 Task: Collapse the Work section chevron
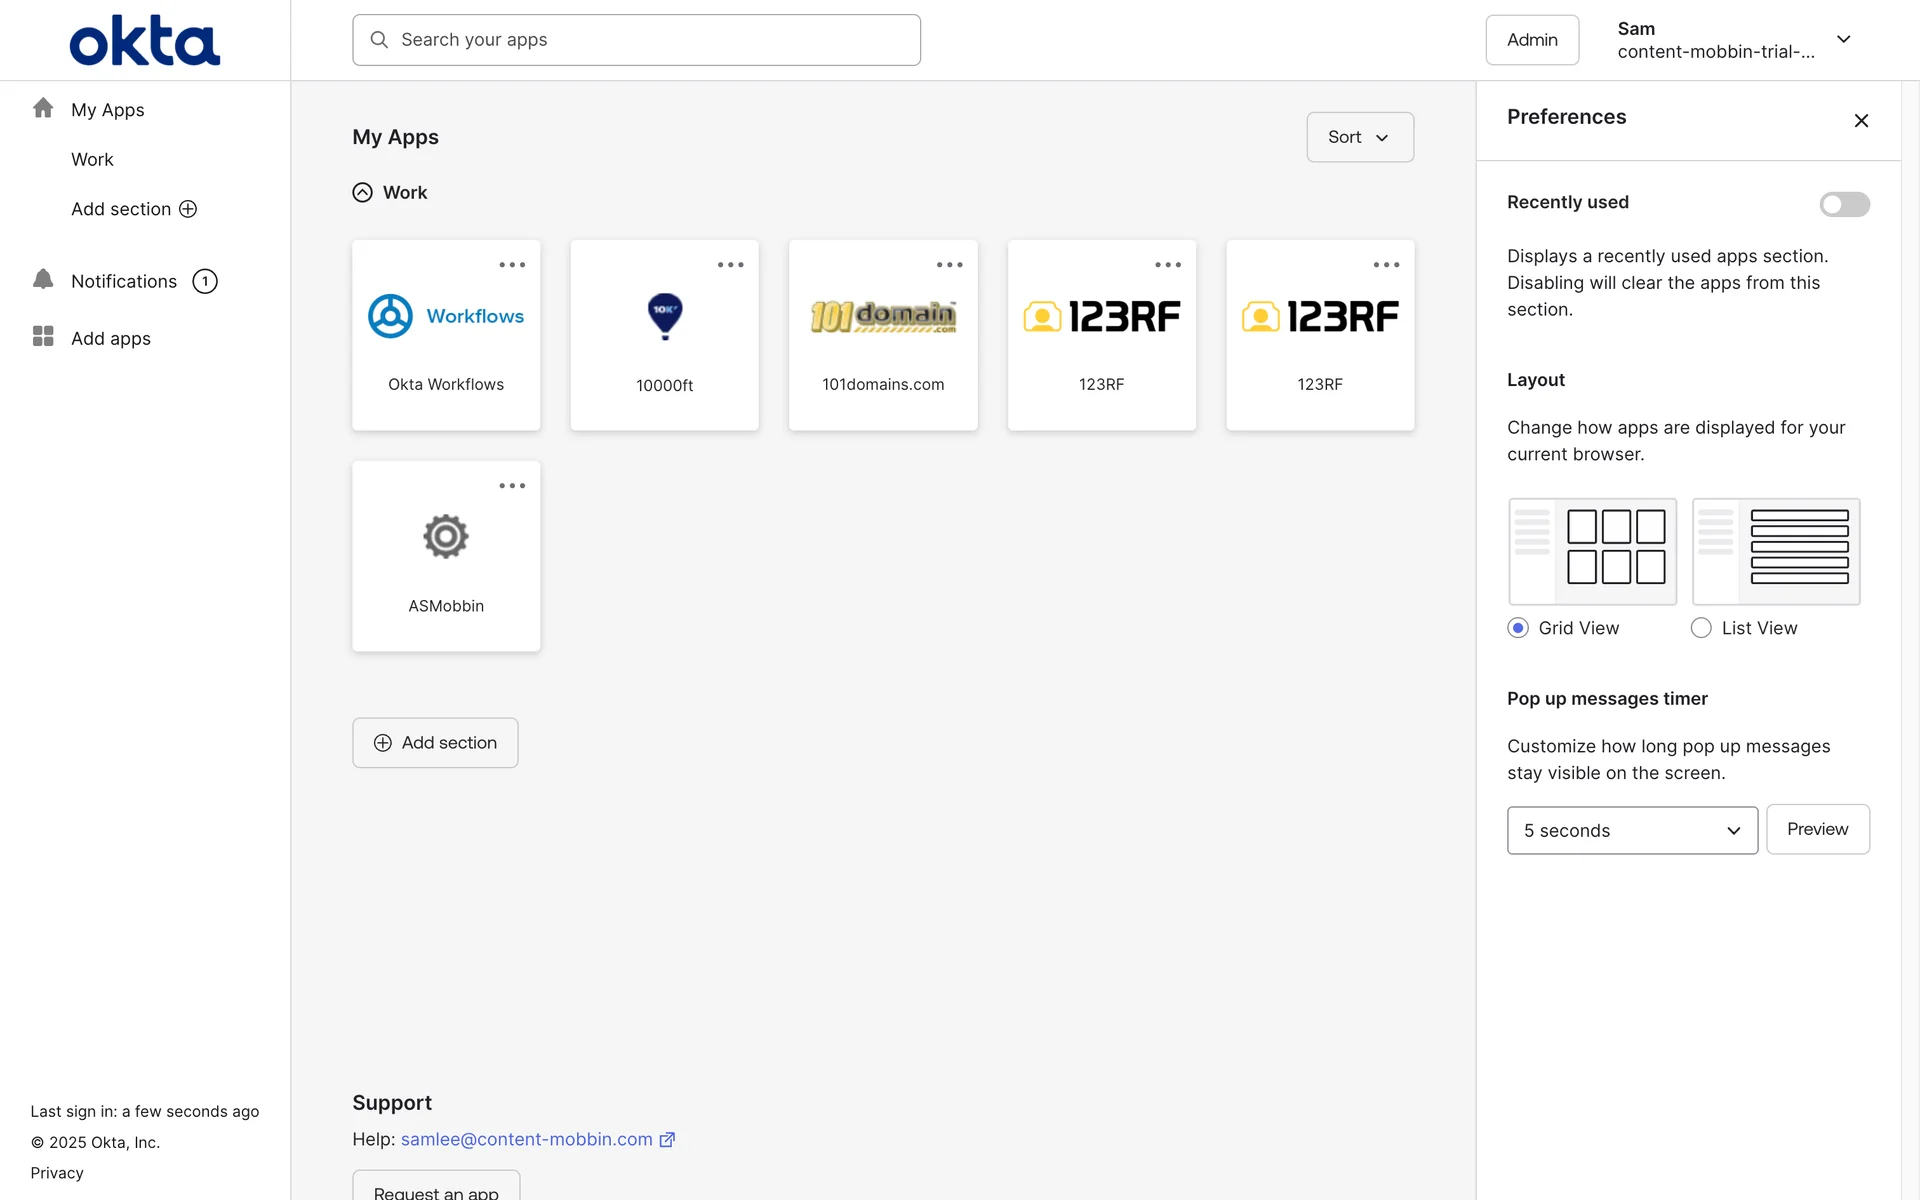tap(363, 193)
